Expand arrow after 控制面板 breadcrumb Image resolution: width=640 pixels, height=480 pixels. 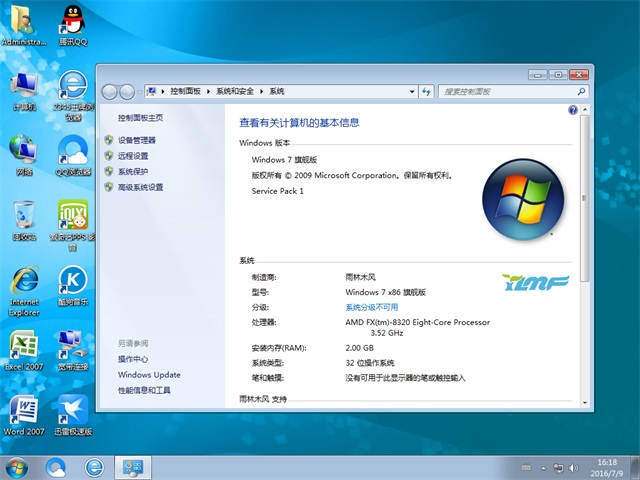pyautogui.click(x=208, y=91)
